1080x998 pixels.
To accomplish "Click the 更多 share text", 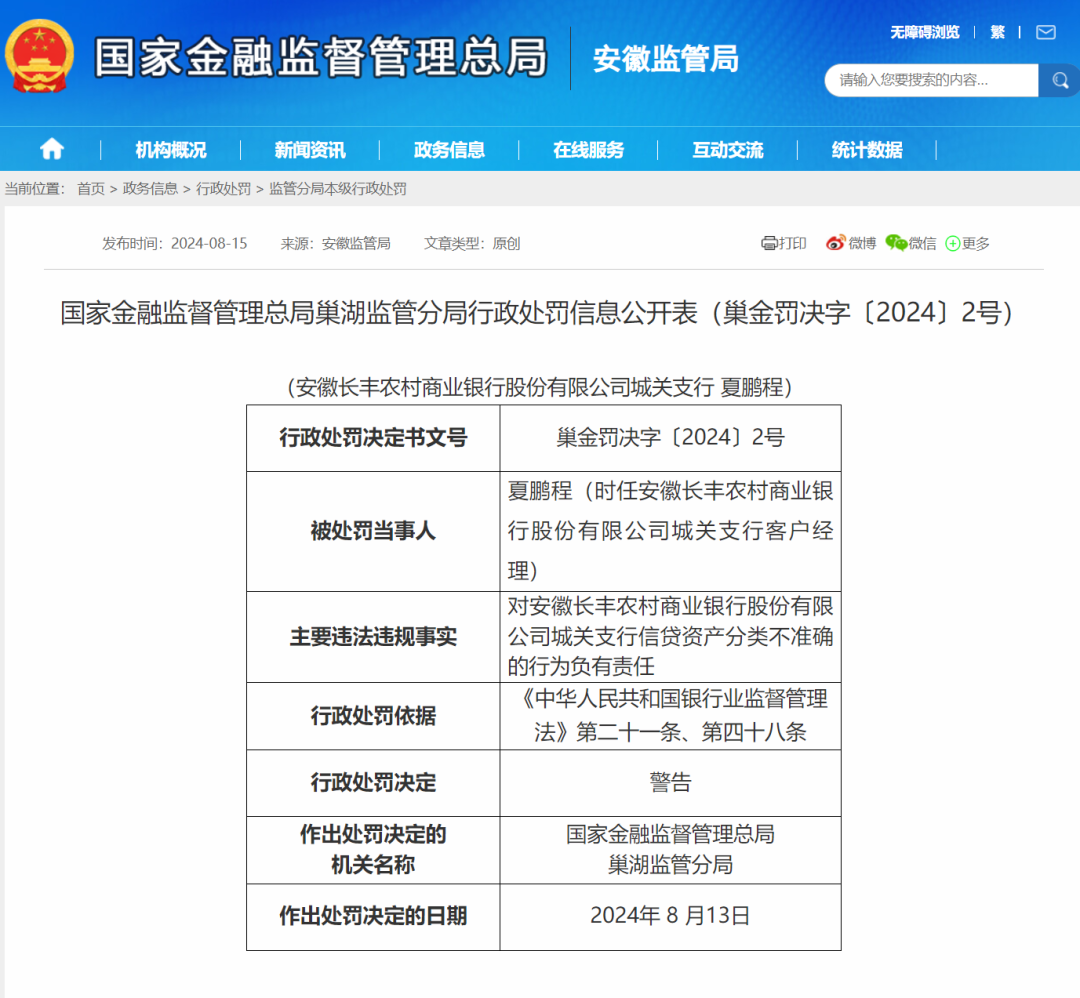I will [x=975, y=243].
